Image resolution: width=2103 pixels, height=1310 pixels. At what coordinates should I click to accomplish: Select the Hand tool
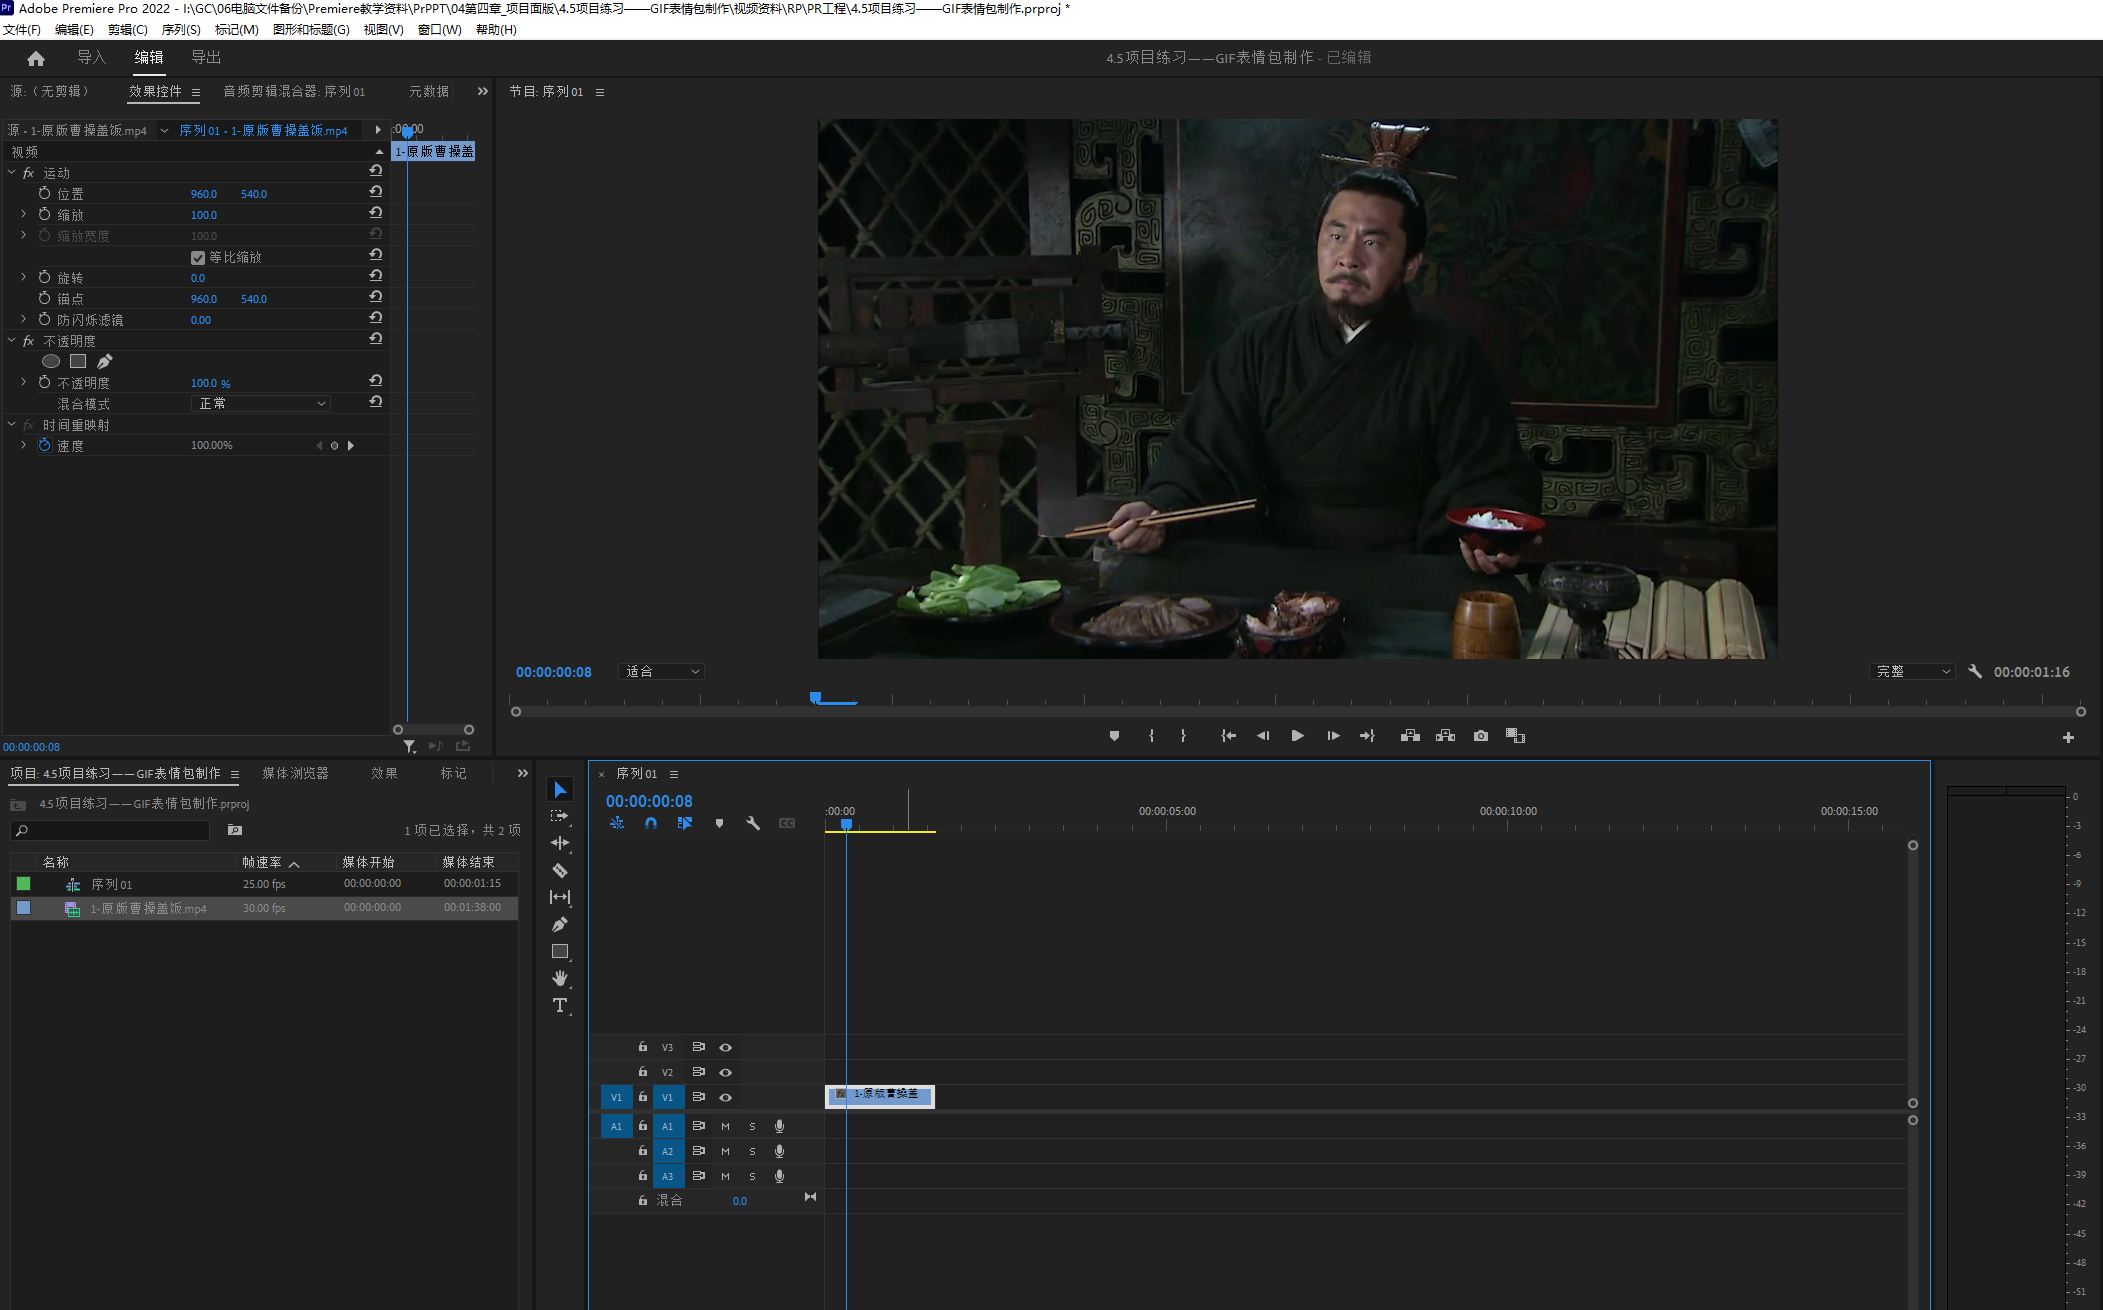click(560, 978)
